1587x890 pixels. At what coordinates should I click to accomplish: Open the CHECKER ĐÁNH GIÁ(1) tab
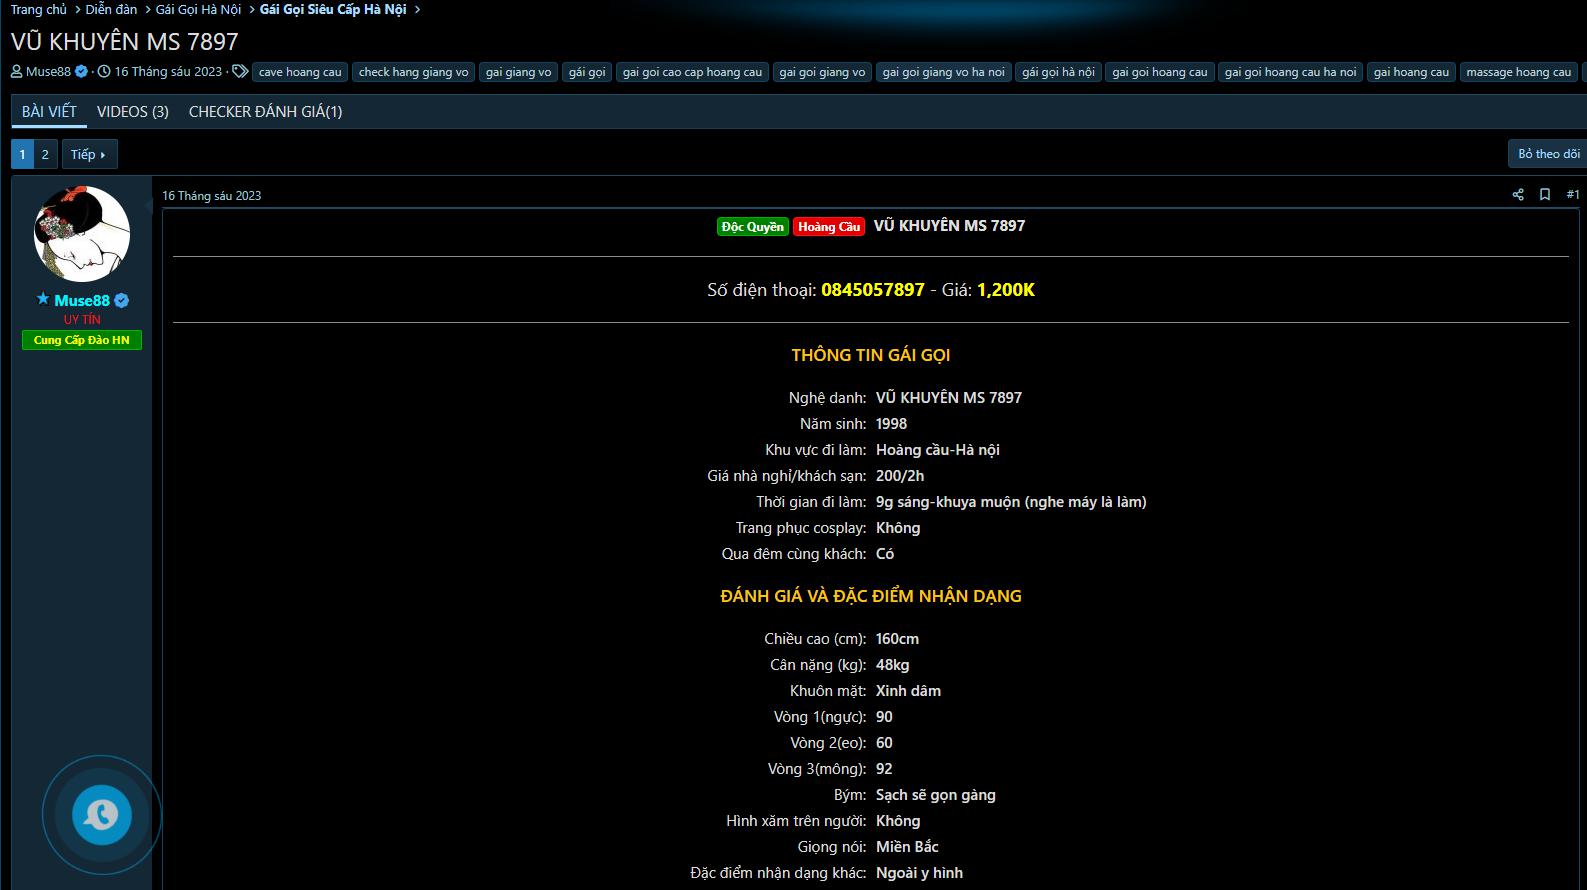265,112
